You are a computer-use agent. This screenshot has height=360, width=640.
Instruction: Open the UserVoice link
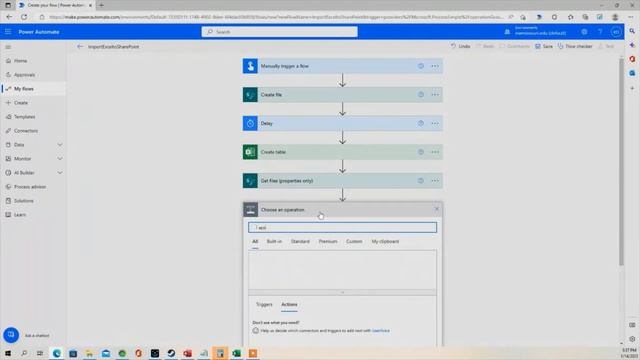coord(380,331)
